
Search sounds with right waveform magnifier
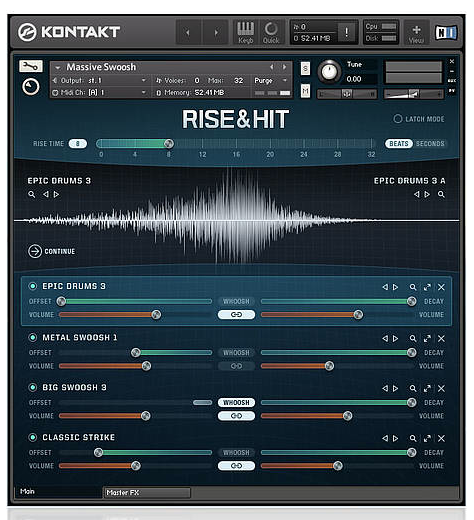pyautogui.click(x=441, y=194)
